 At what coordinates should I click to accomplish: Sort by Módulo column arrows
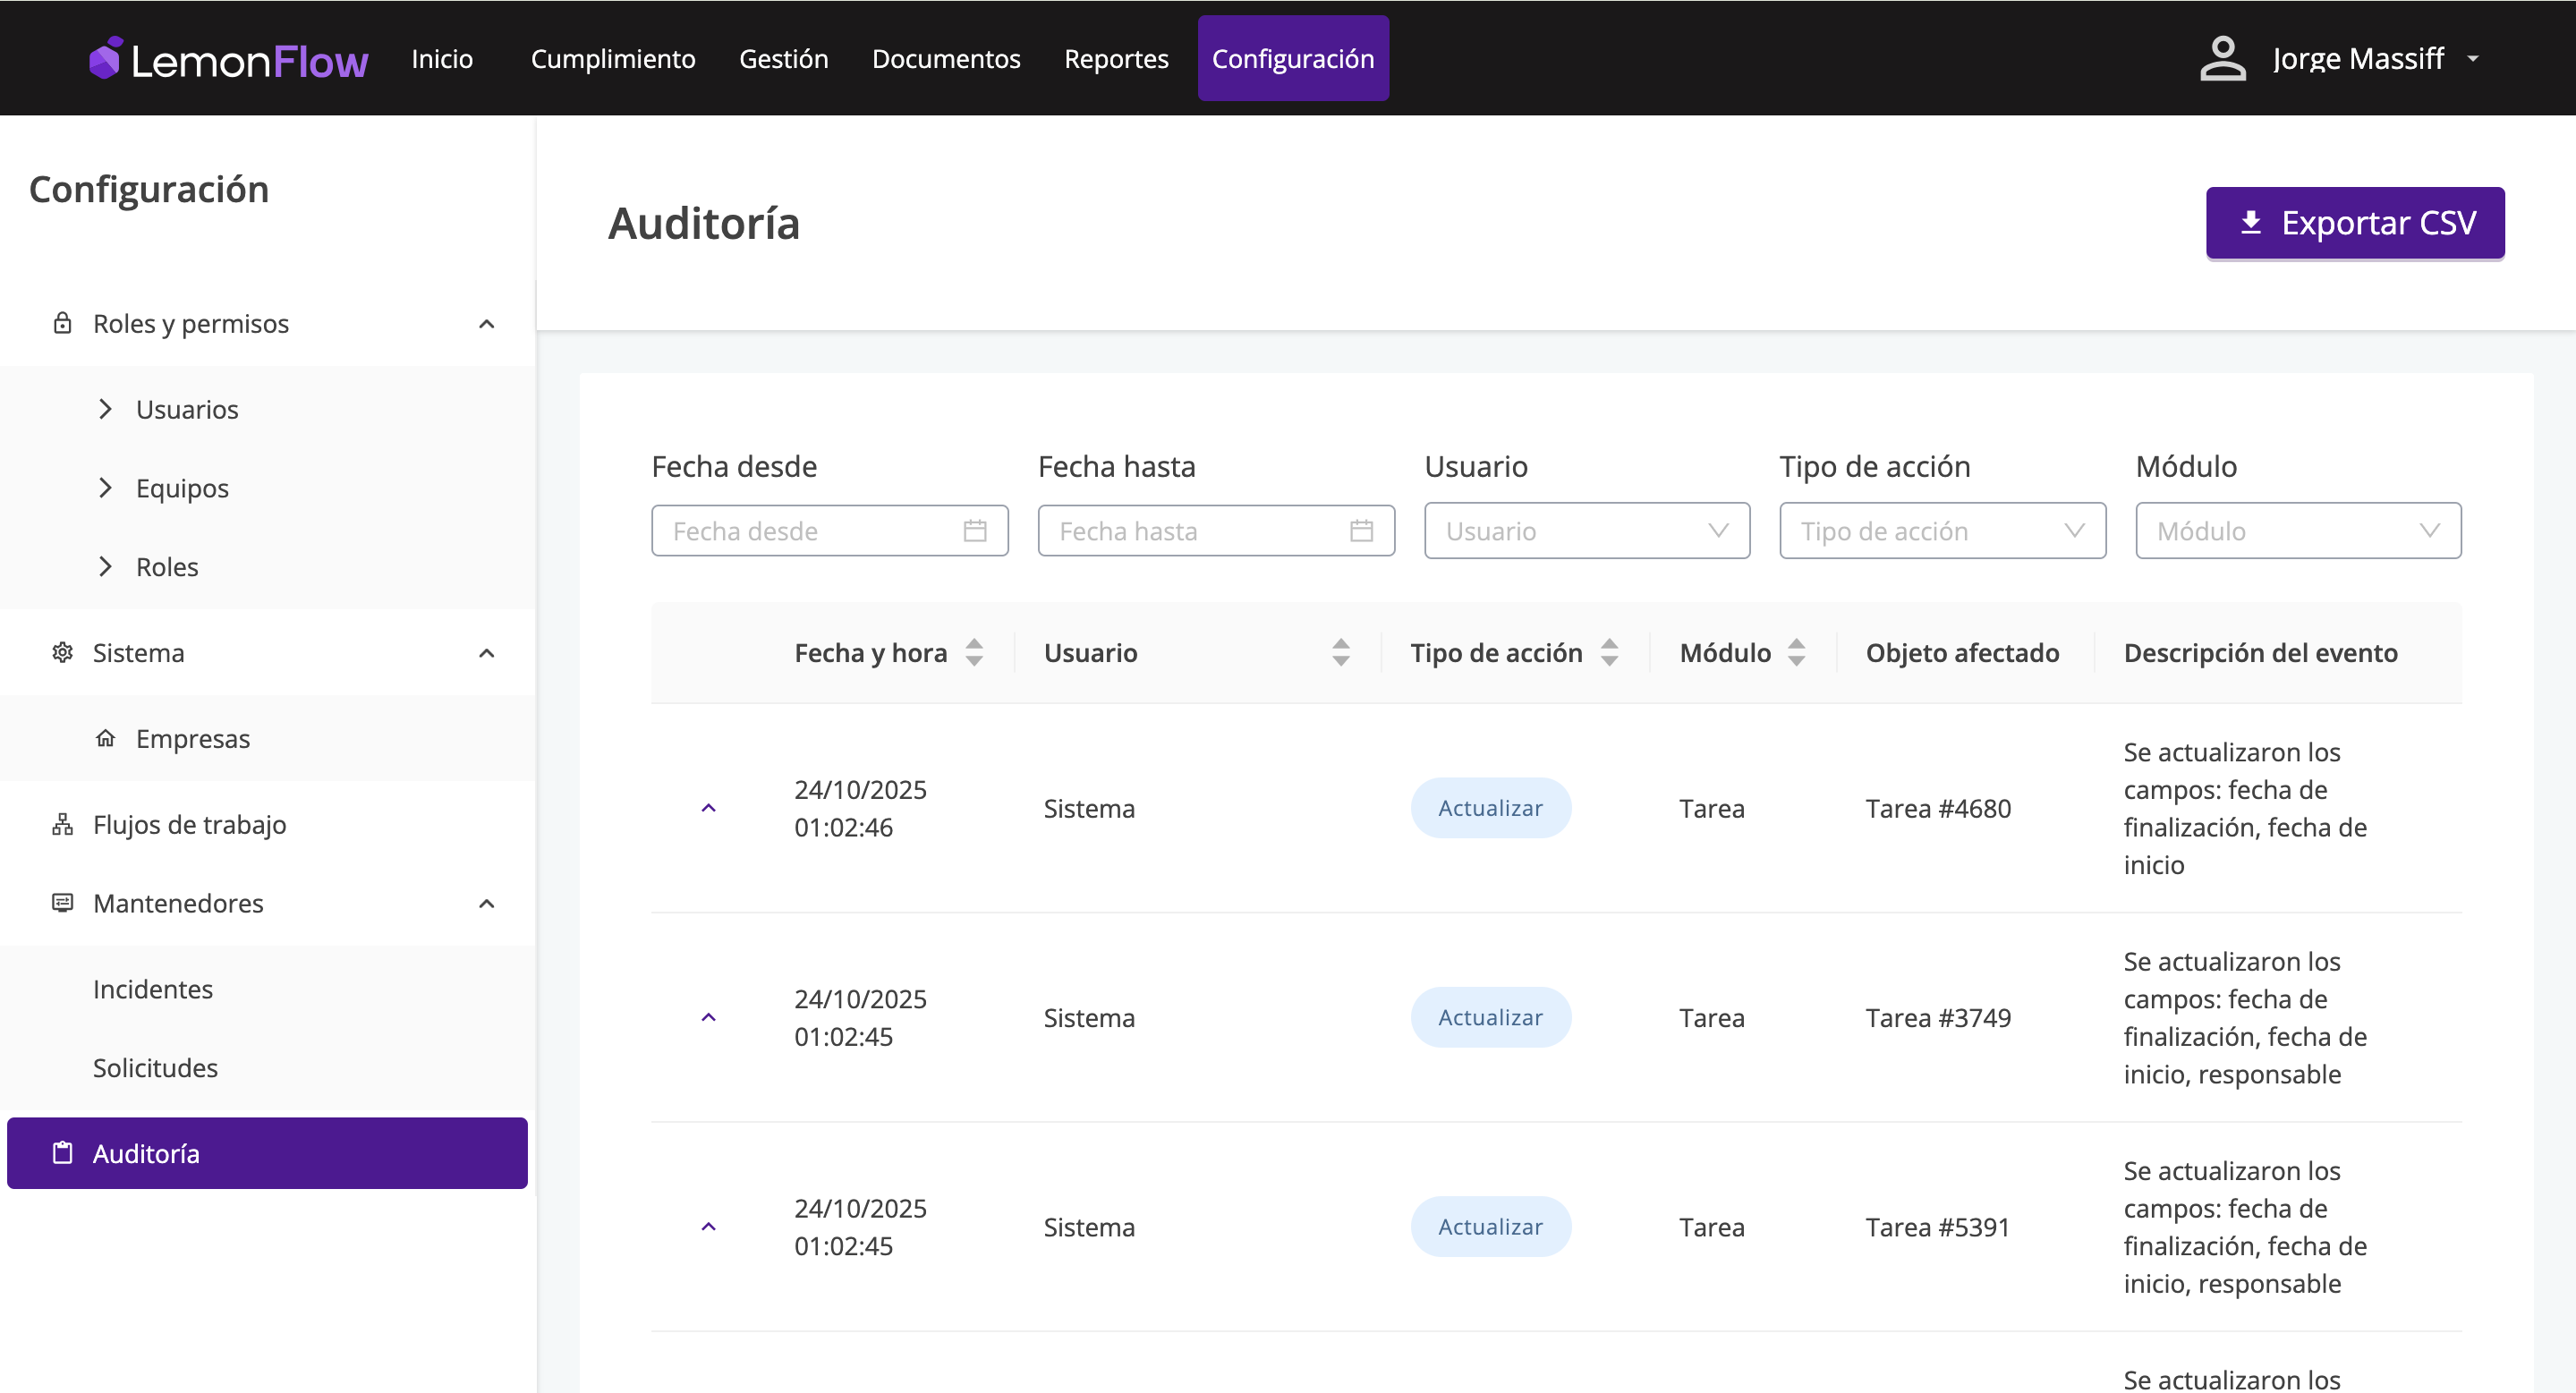point(1796,653)
